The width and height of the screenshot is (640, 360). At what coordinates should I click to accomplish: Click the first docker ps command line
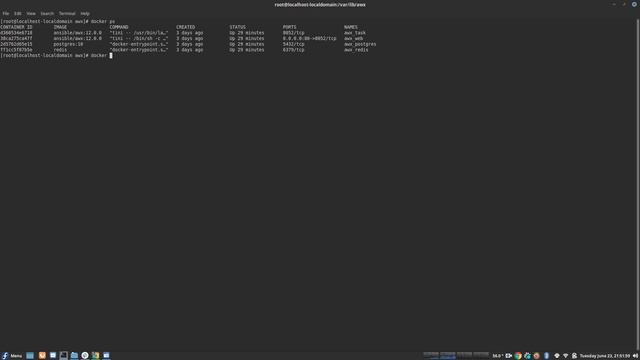tap(58, 21)
